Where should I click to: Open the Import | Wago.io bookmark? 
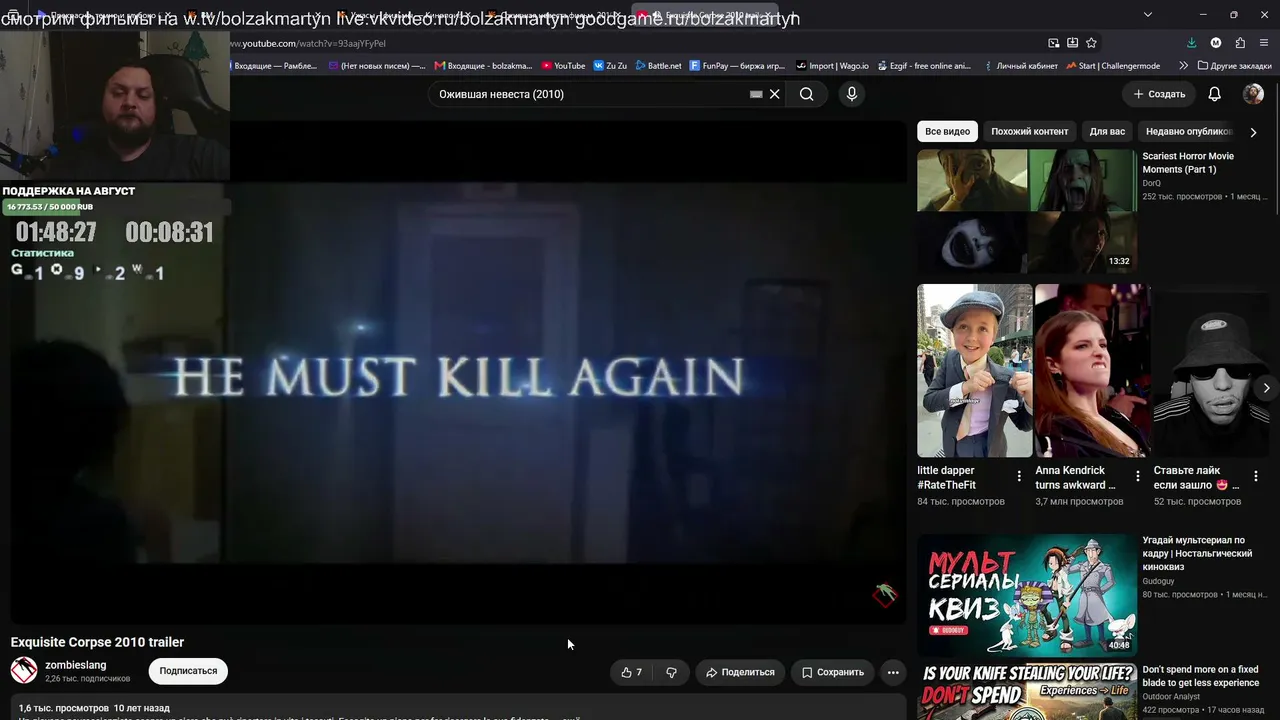(x=832, y=66)
